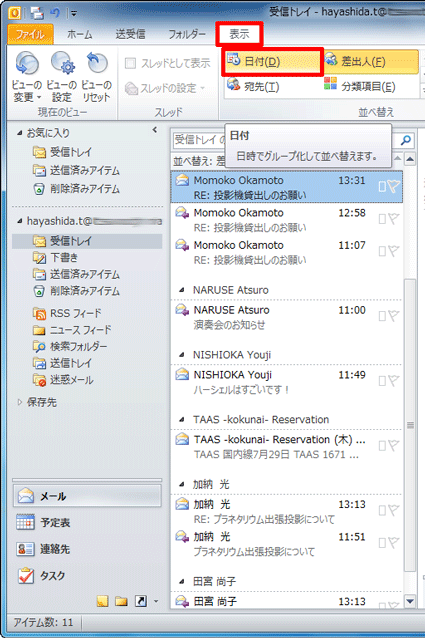Sort by 日付(D)
Viewport: 425px width, 638px height.
272,62
